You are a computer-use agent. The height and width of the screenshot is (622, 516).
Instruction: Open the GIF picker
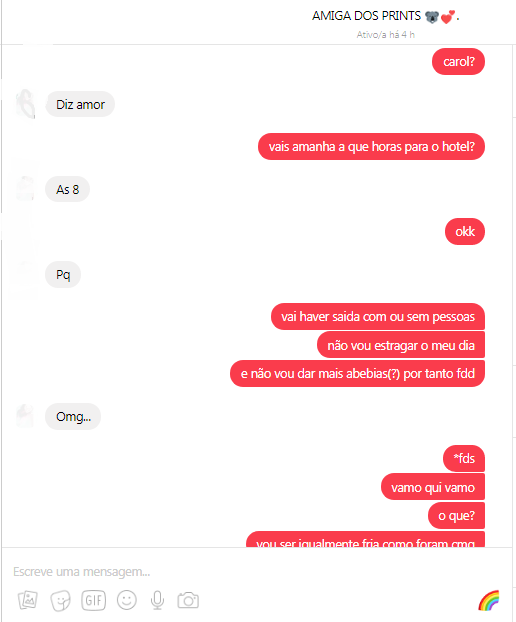pos(94,600)
